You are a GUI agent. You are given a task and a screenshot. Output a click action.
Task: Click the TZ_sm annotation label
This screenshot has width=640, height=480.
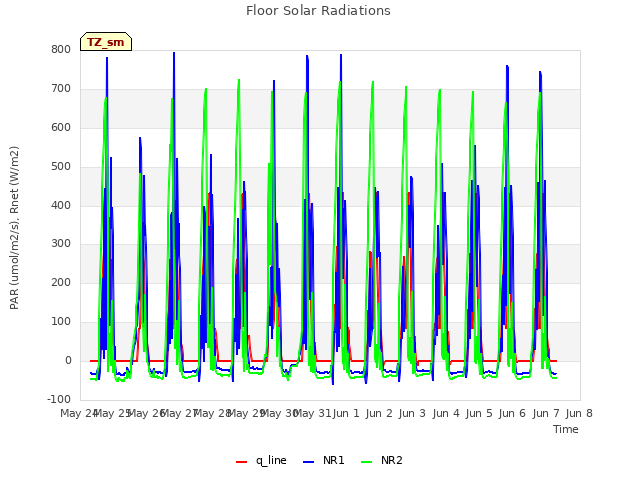[106, 42]
